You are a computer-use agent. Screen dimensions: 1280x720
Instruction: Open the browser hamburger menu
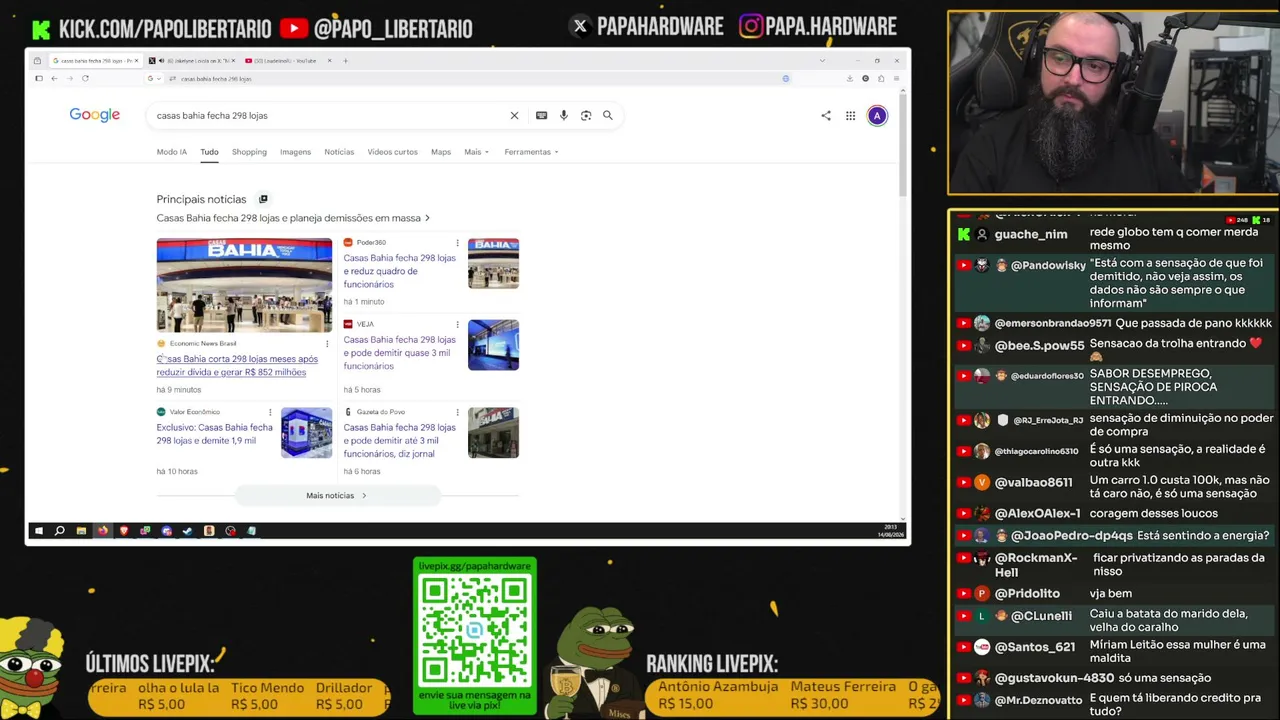896,78
